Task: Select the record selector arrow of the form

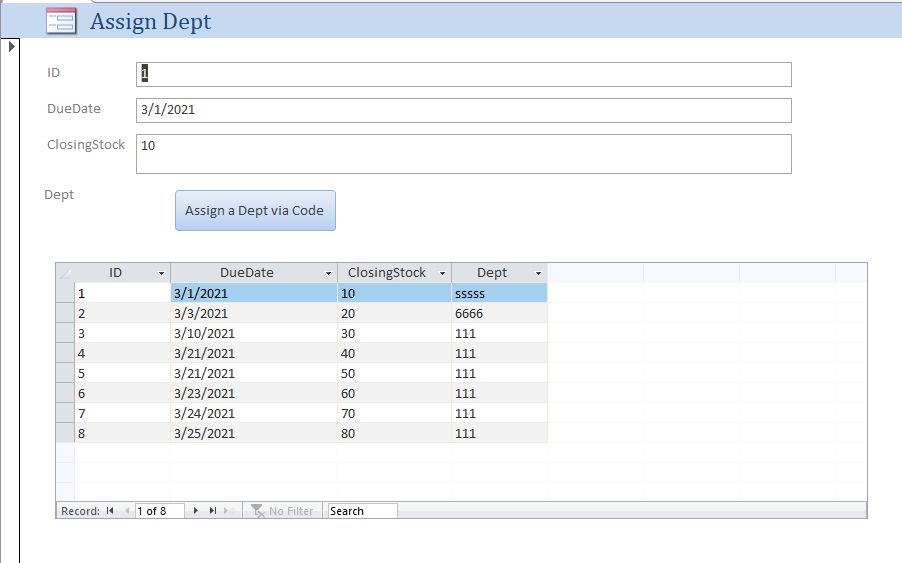Action: click(x=11, y=47)
